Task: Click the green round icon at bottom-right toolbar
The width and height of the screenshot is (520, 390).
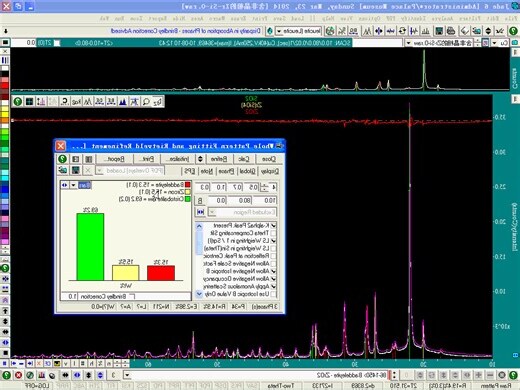Action: tap(513, 375)
